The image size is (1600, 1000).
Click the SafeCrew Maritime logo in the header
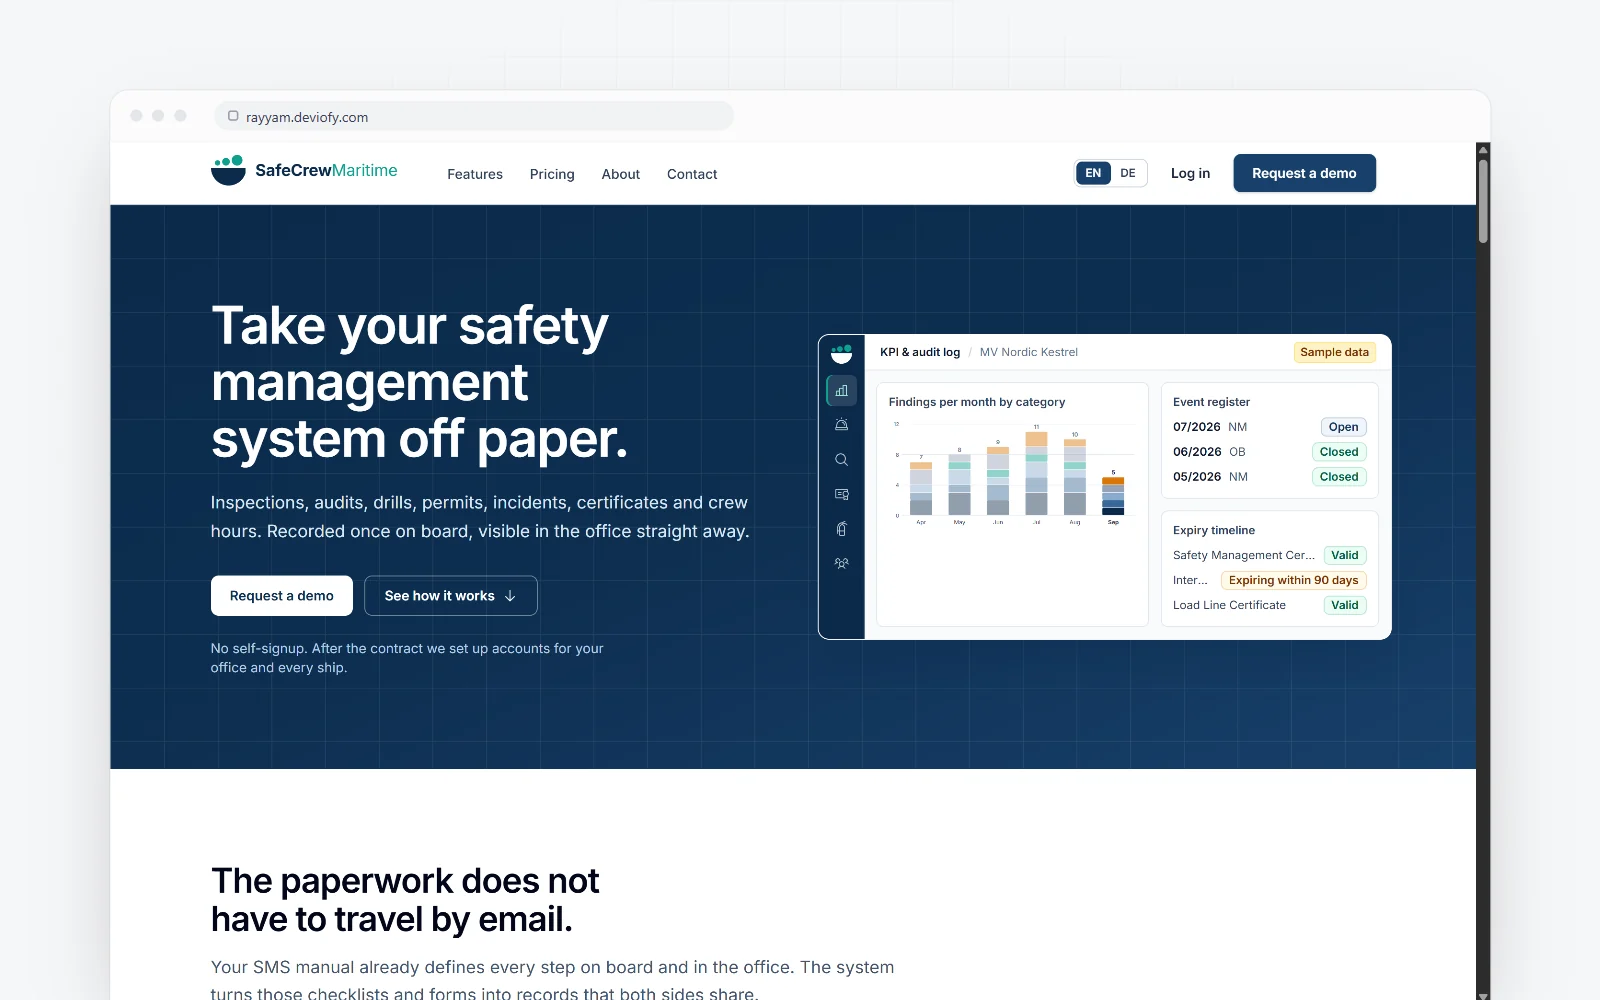click(x=304, y=171)
